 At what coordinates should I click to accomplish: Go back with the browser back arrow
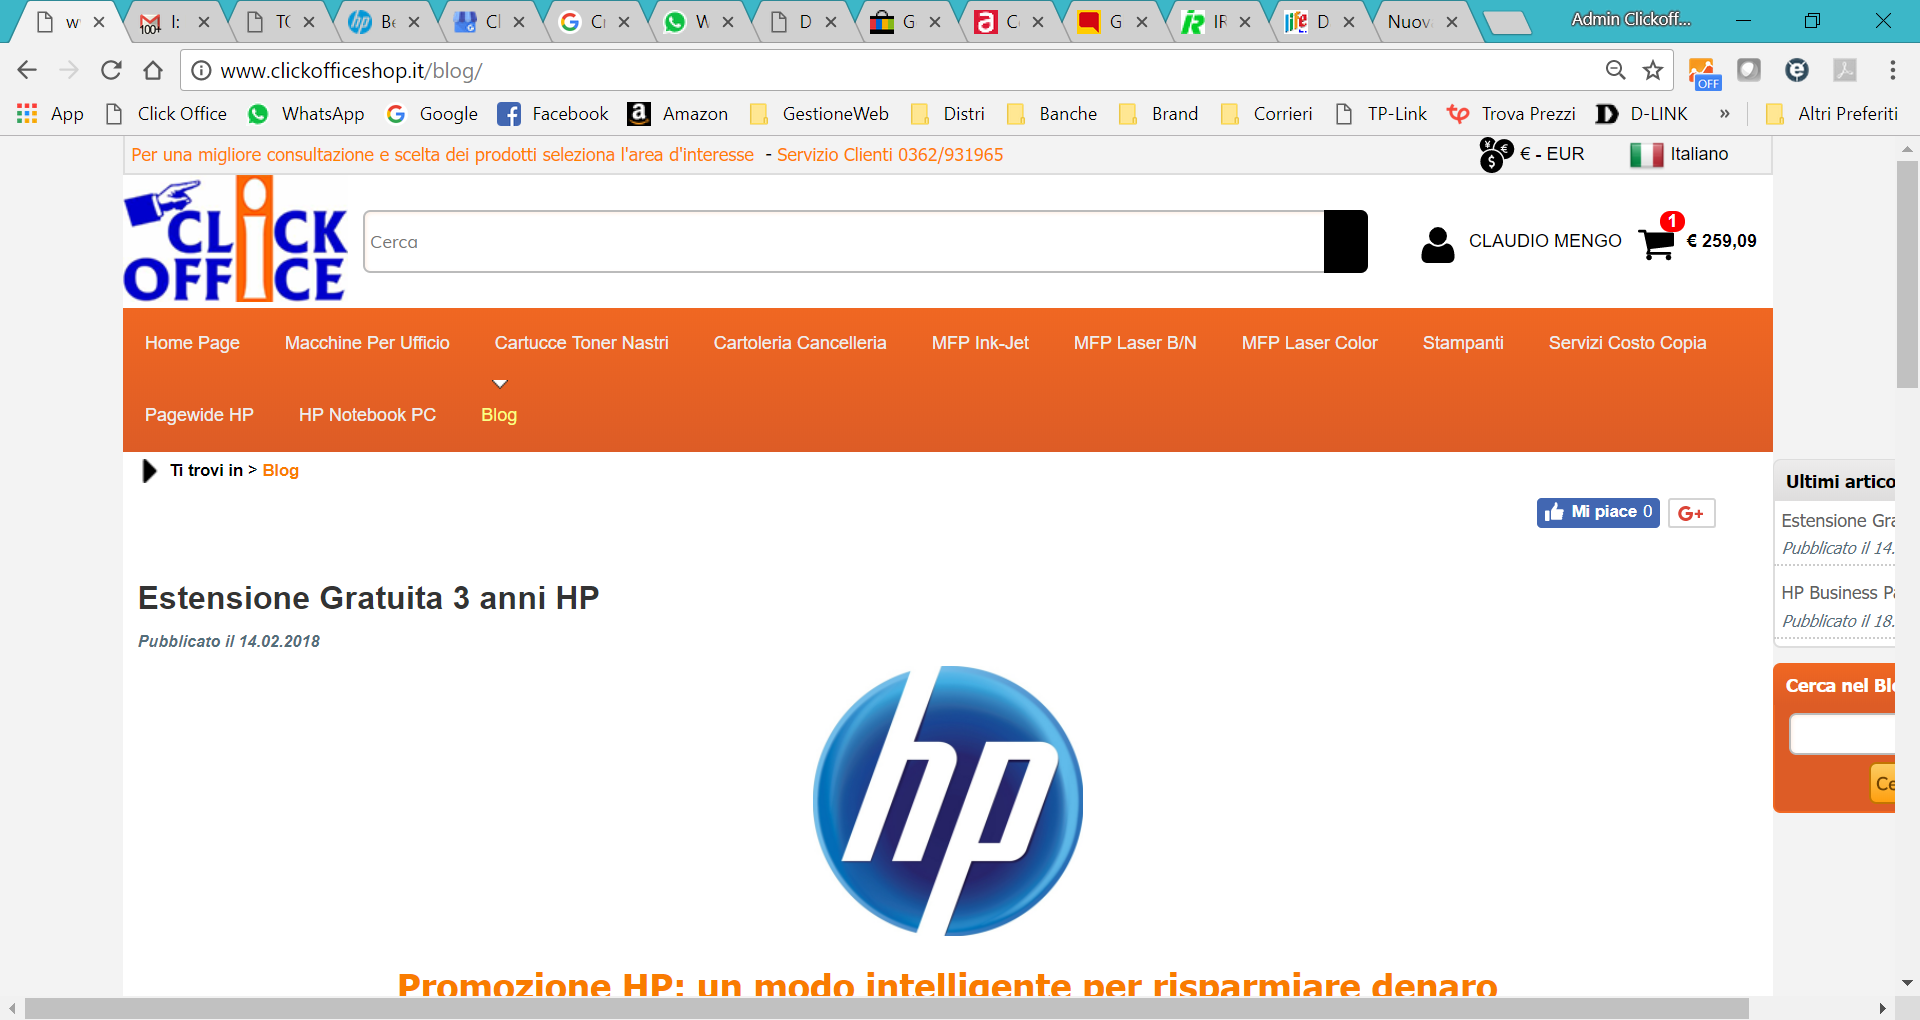[27, 70]
